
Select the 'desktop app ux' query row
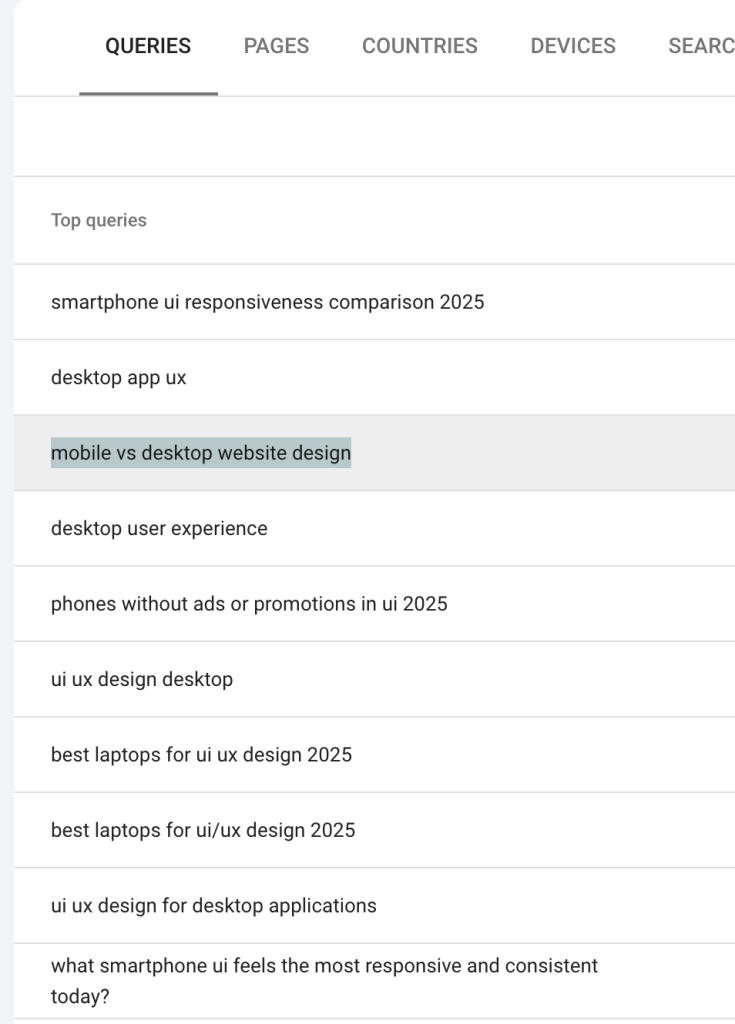pyautogui.click(x=374, y=377)
